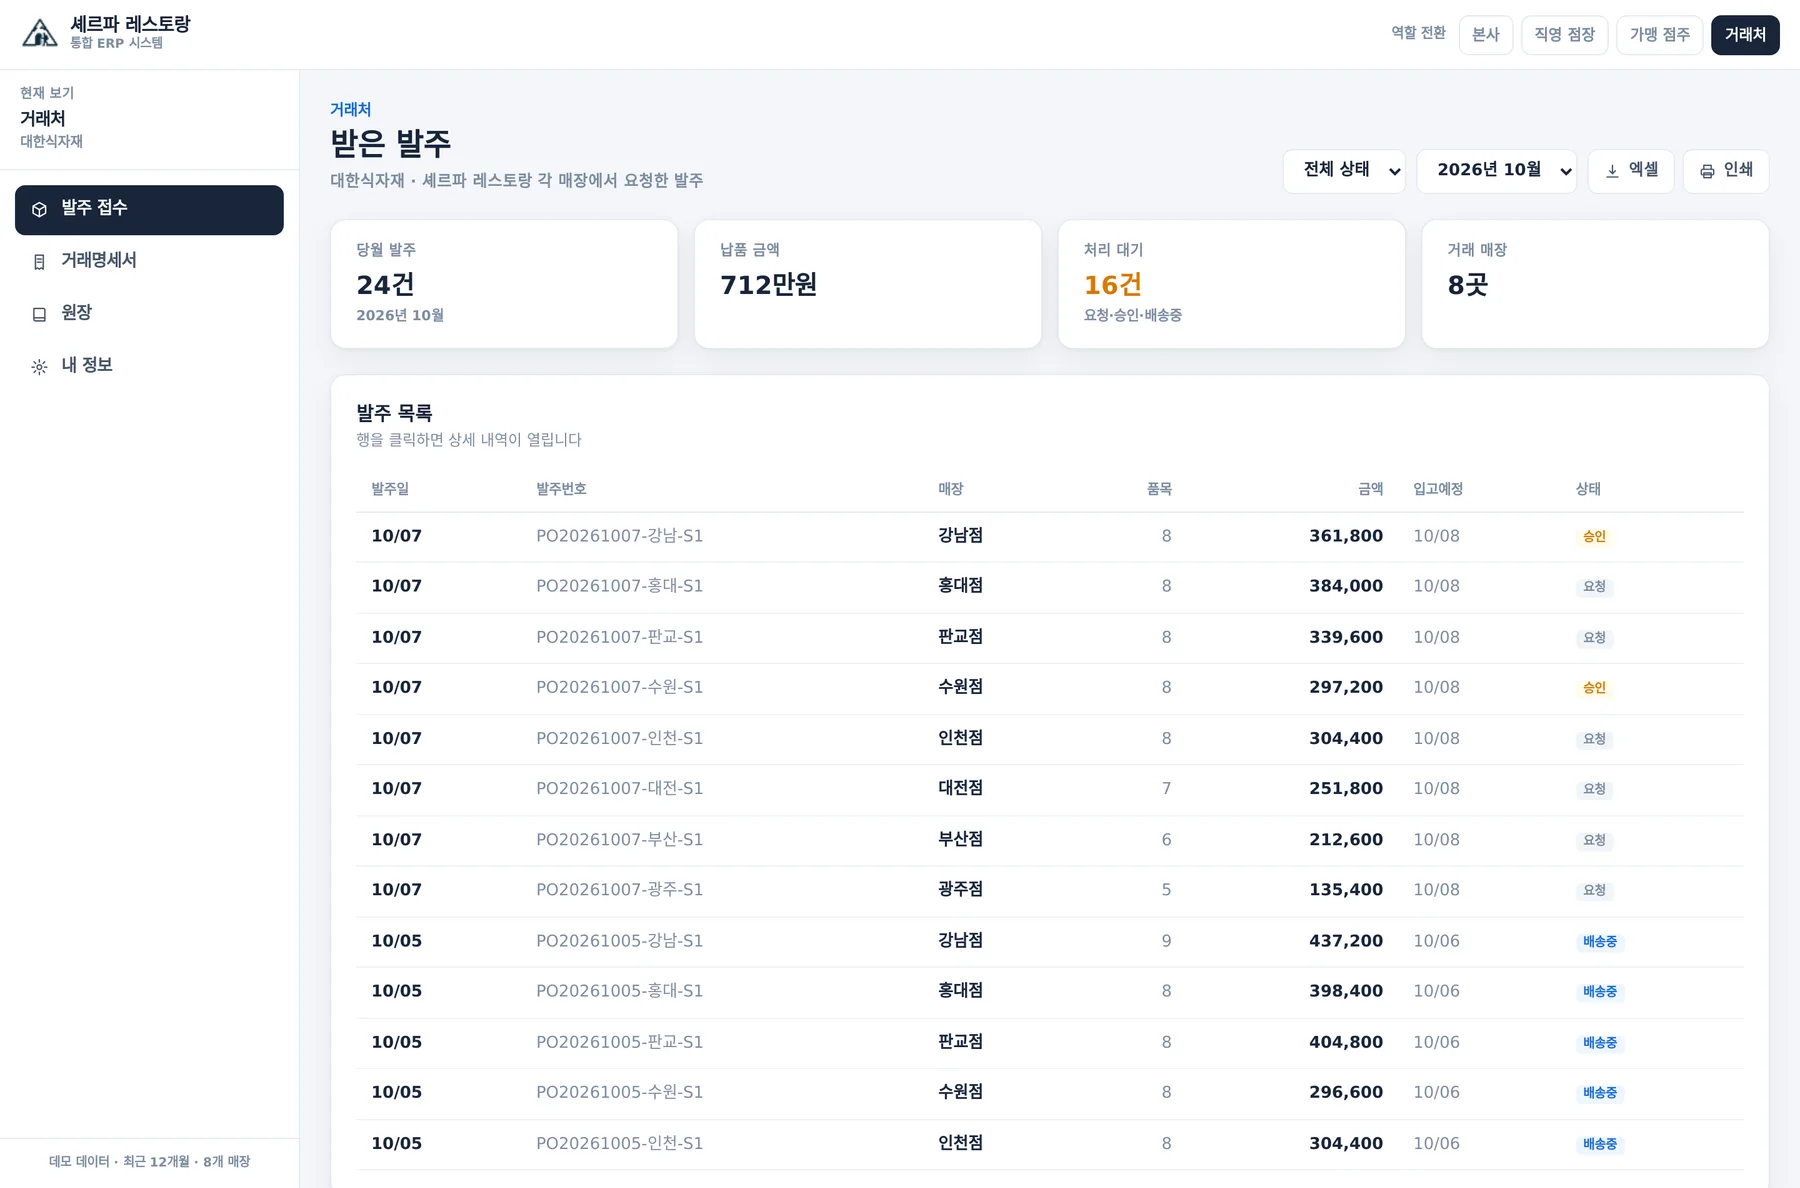This screenshot has height=1188, width=1800.
Task: Click the 당월 발주 24건 summary card
Action: [504, 284]
